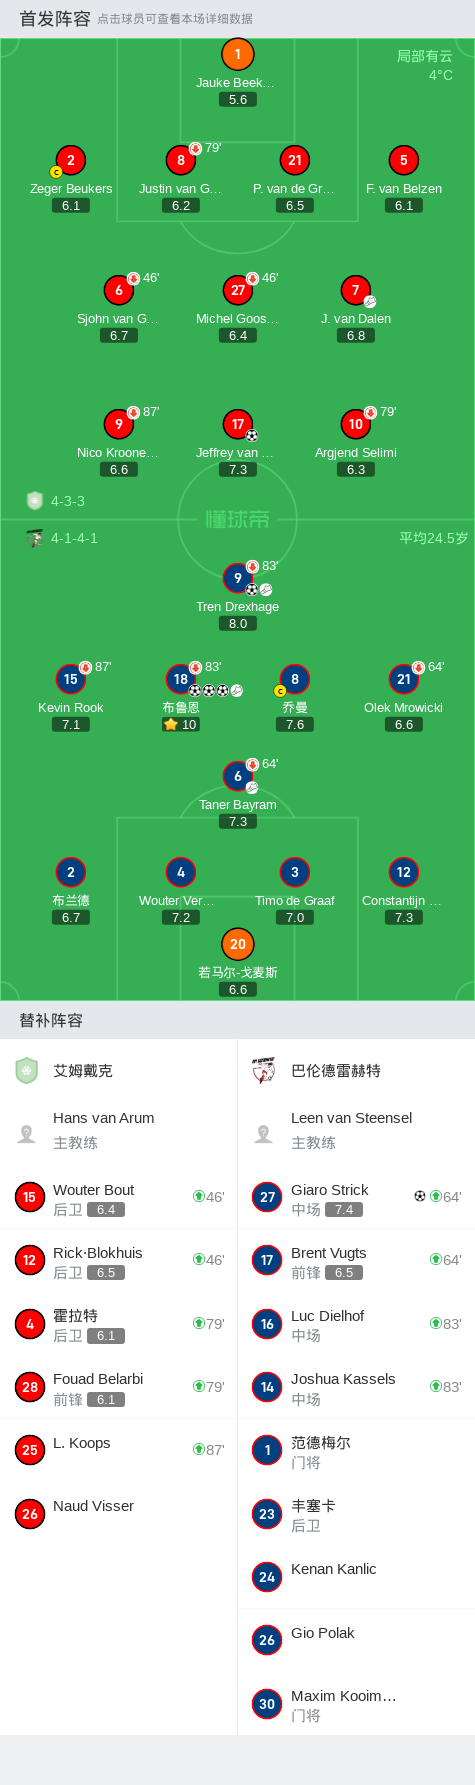475x1785 pixels.
Task: Tap Argjend Selimi number 10 badge
Action: pos(356,424)
